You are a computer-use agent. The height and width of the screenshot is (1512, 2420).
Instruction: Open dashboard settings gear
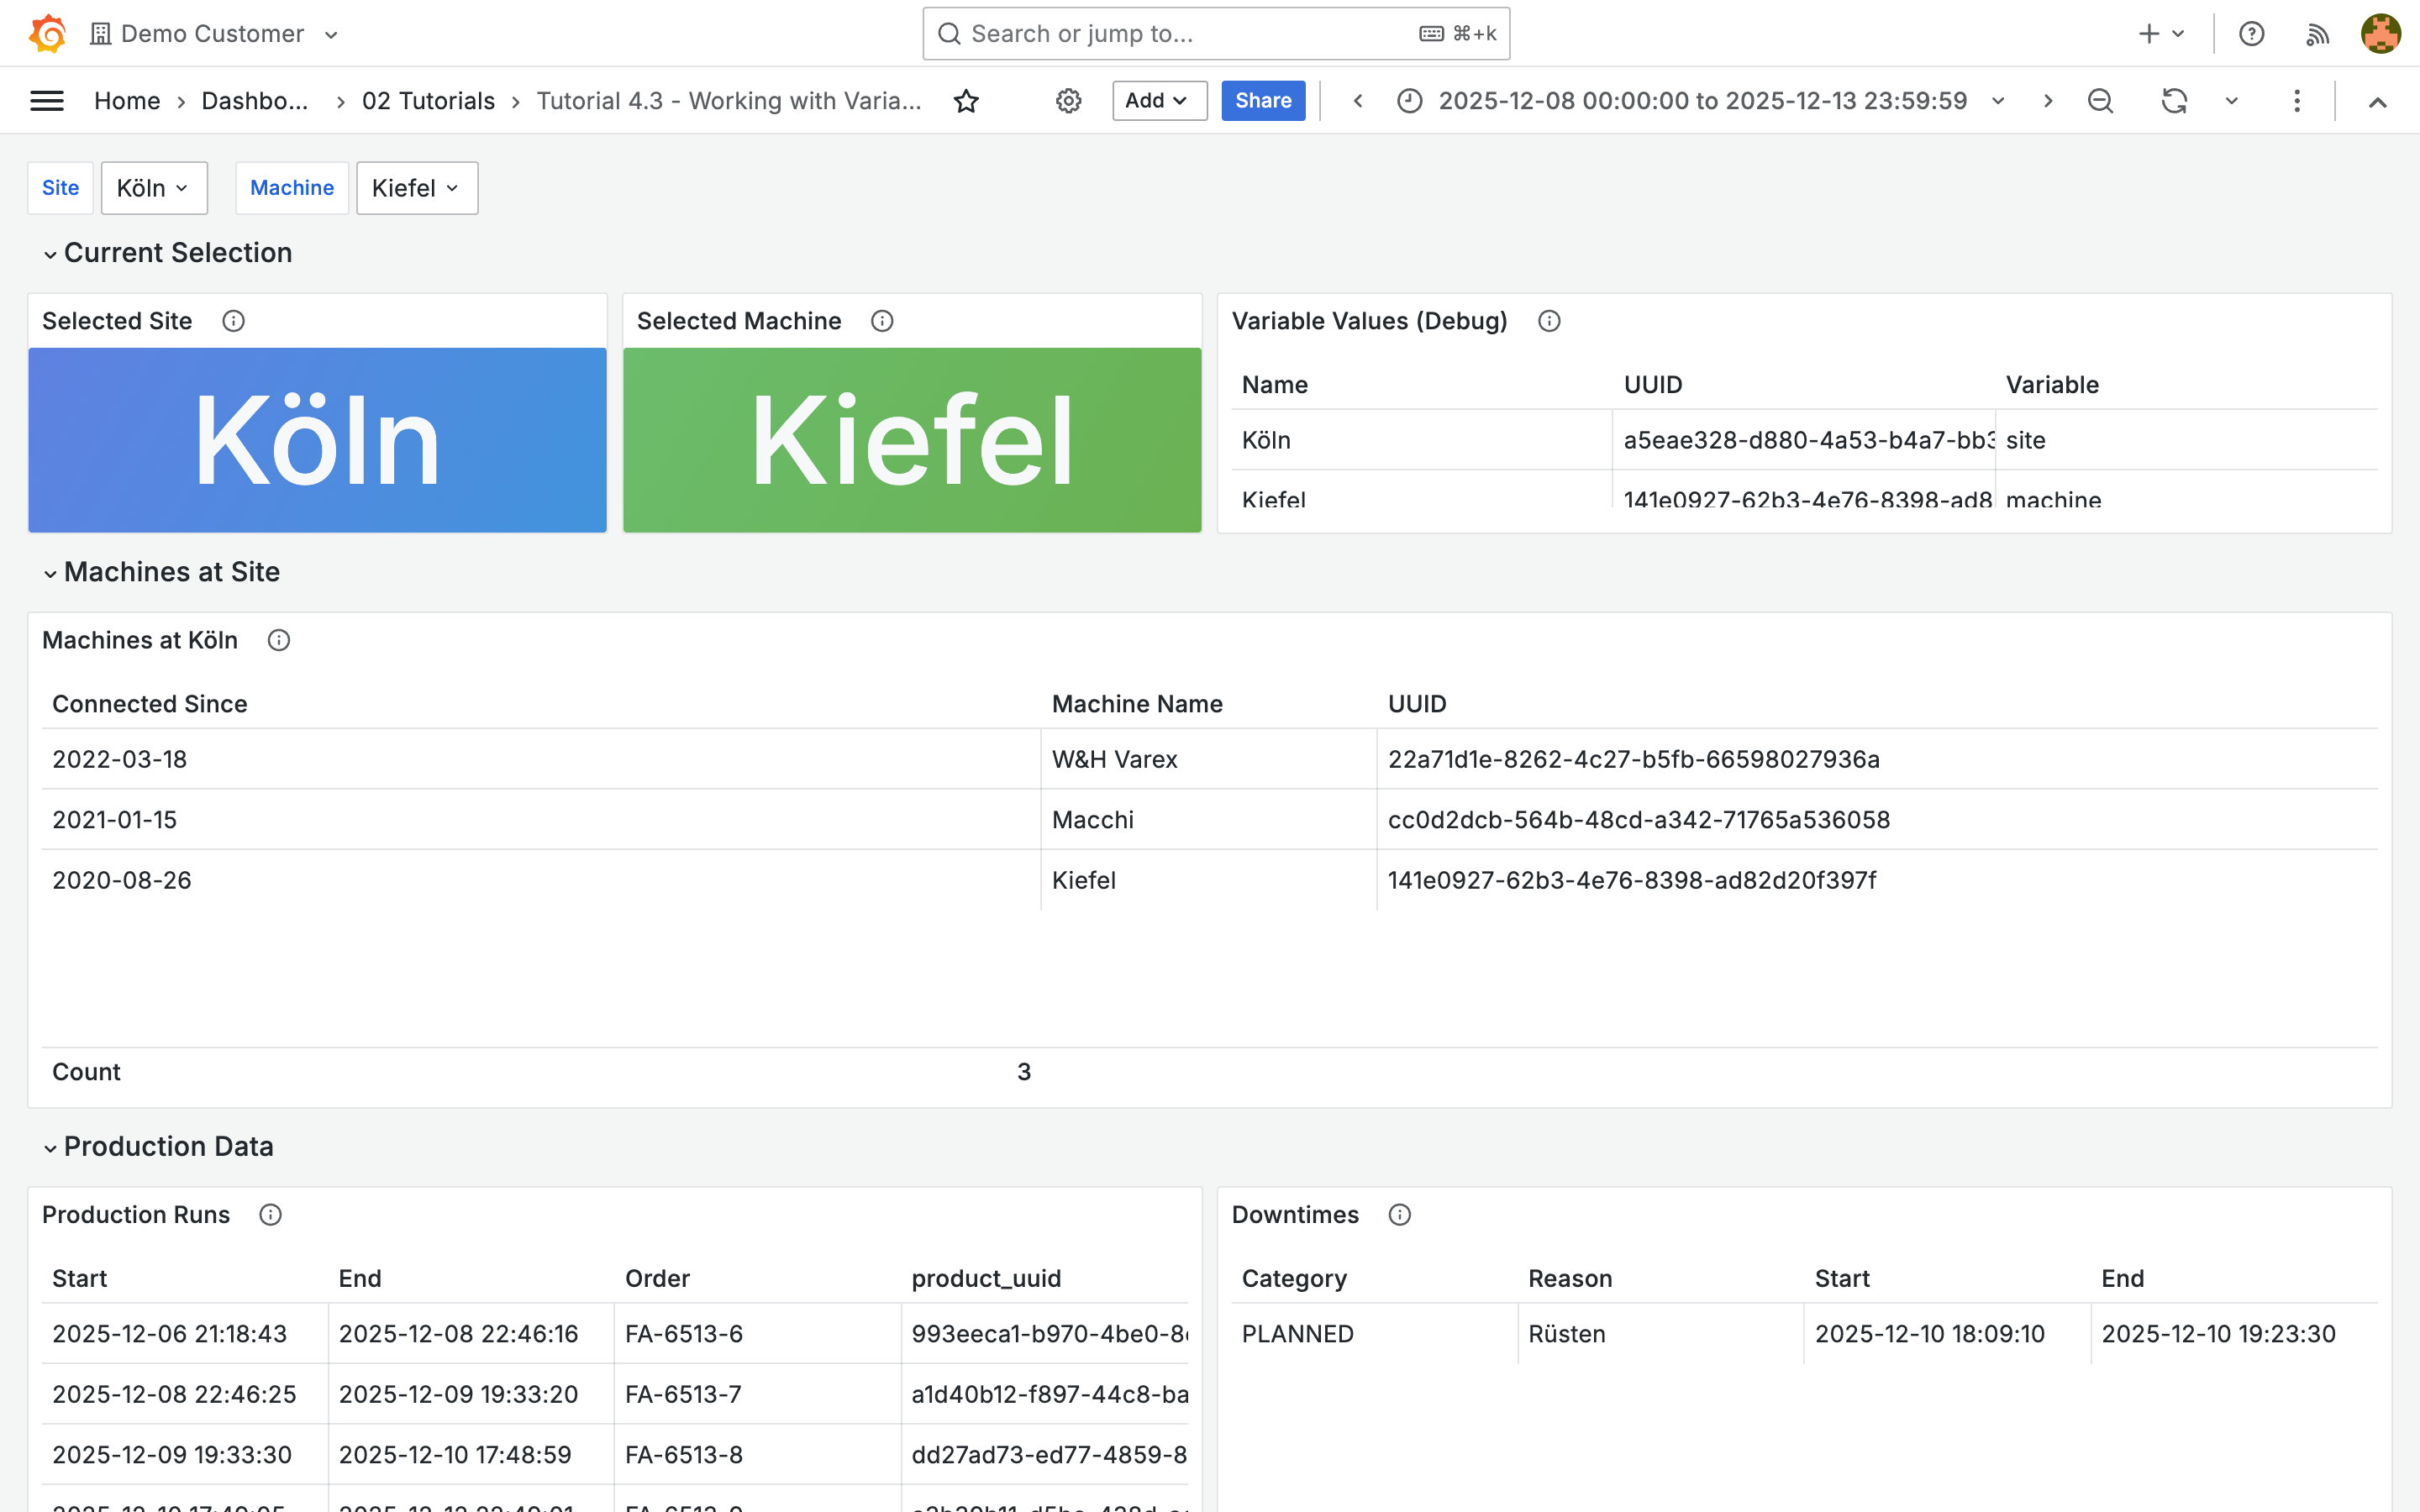coord(1068,101)
